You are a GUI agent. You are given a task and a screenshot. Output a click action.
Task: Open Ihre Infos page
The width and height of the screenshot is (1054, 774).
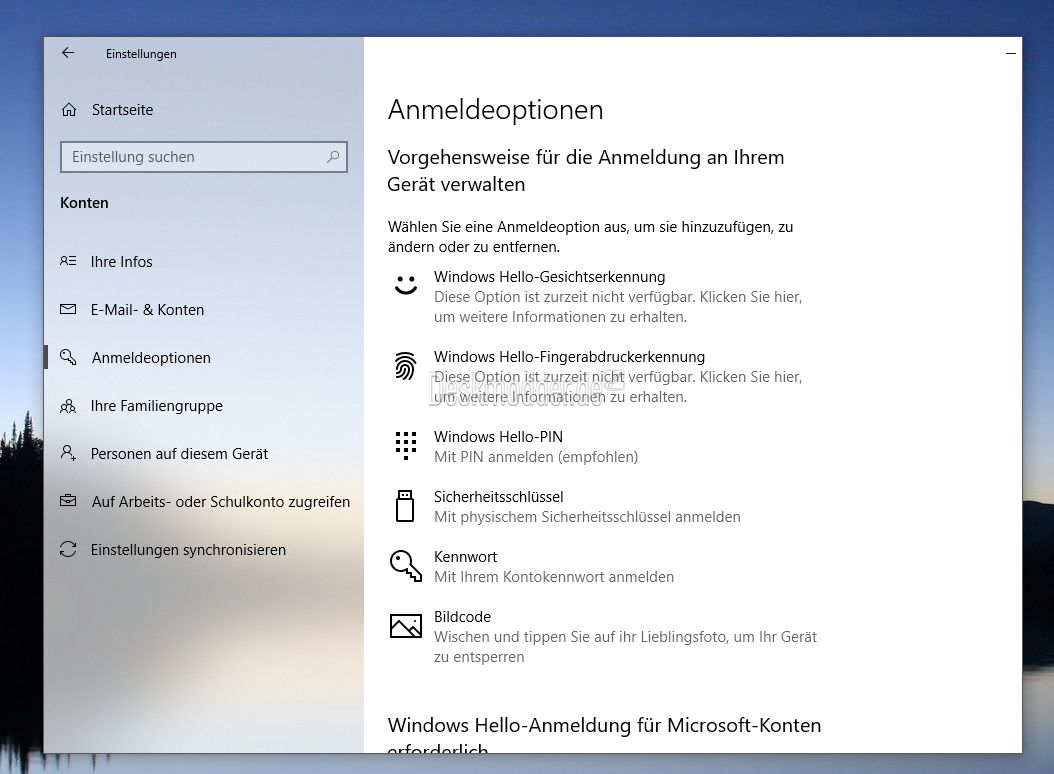coord(122,262)
